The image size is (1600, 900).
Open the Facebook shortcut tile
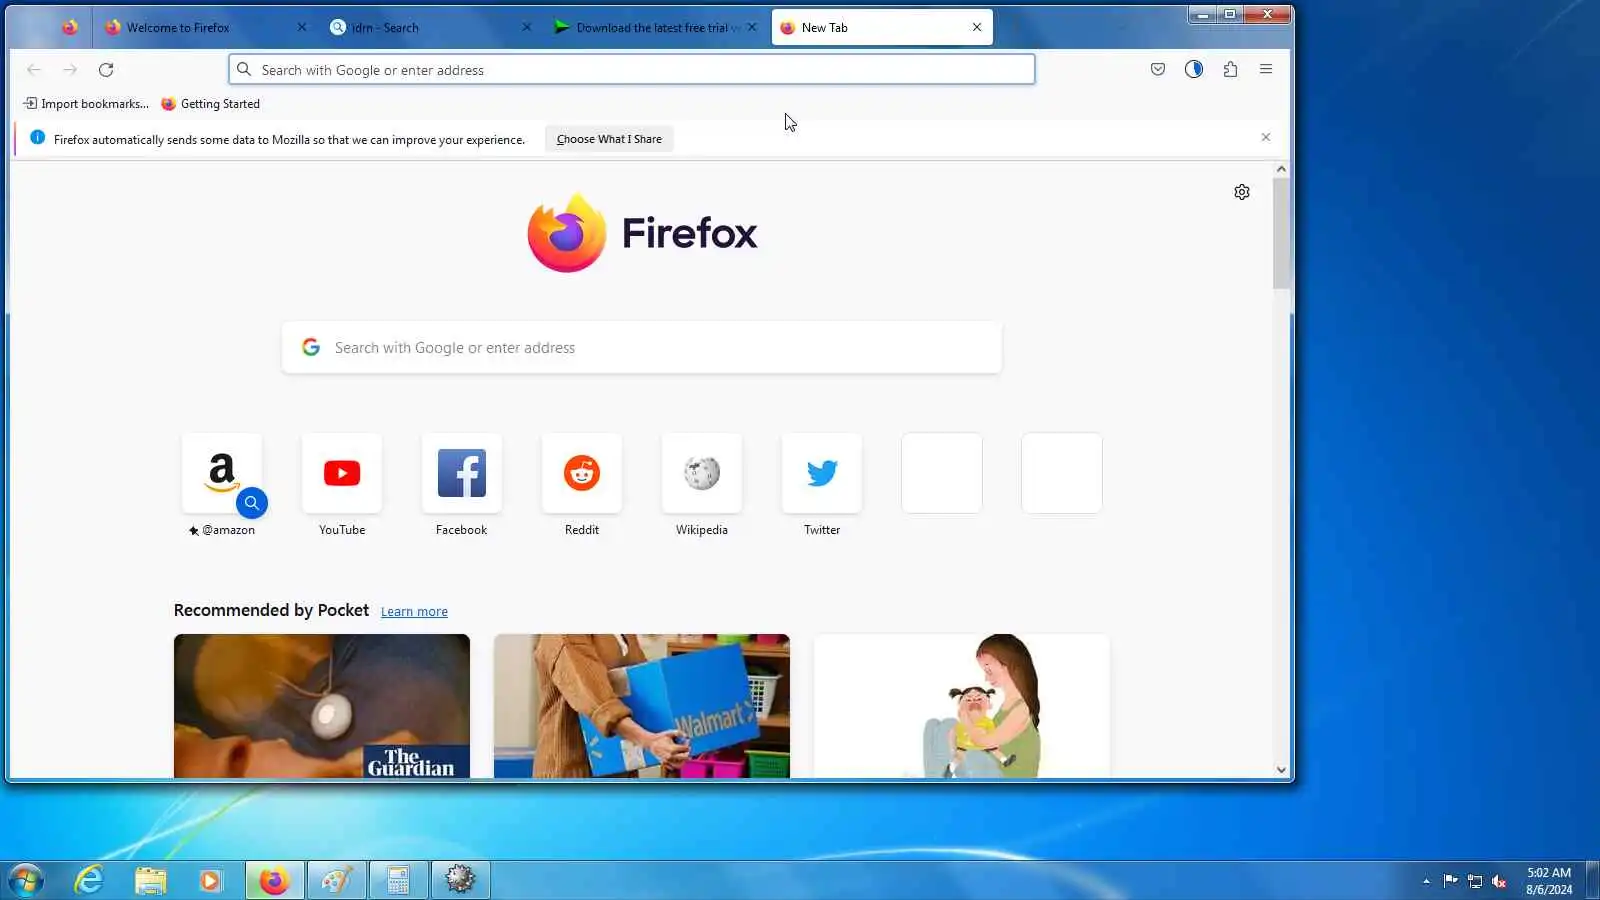click(x=462, y=473)
